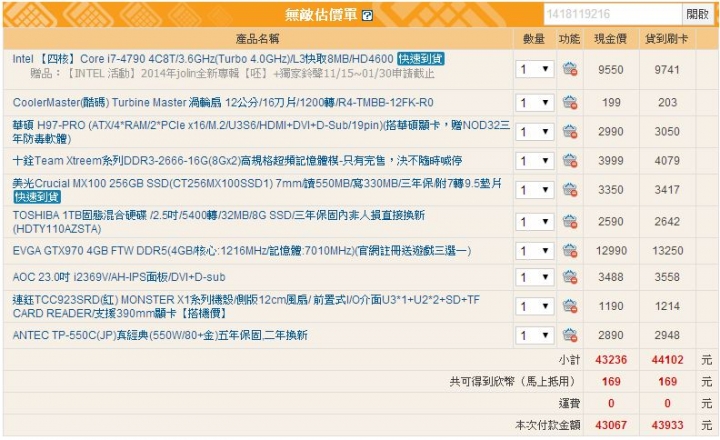Click 快速到貨 badge on Intel CPU row

tap(421, 59)
